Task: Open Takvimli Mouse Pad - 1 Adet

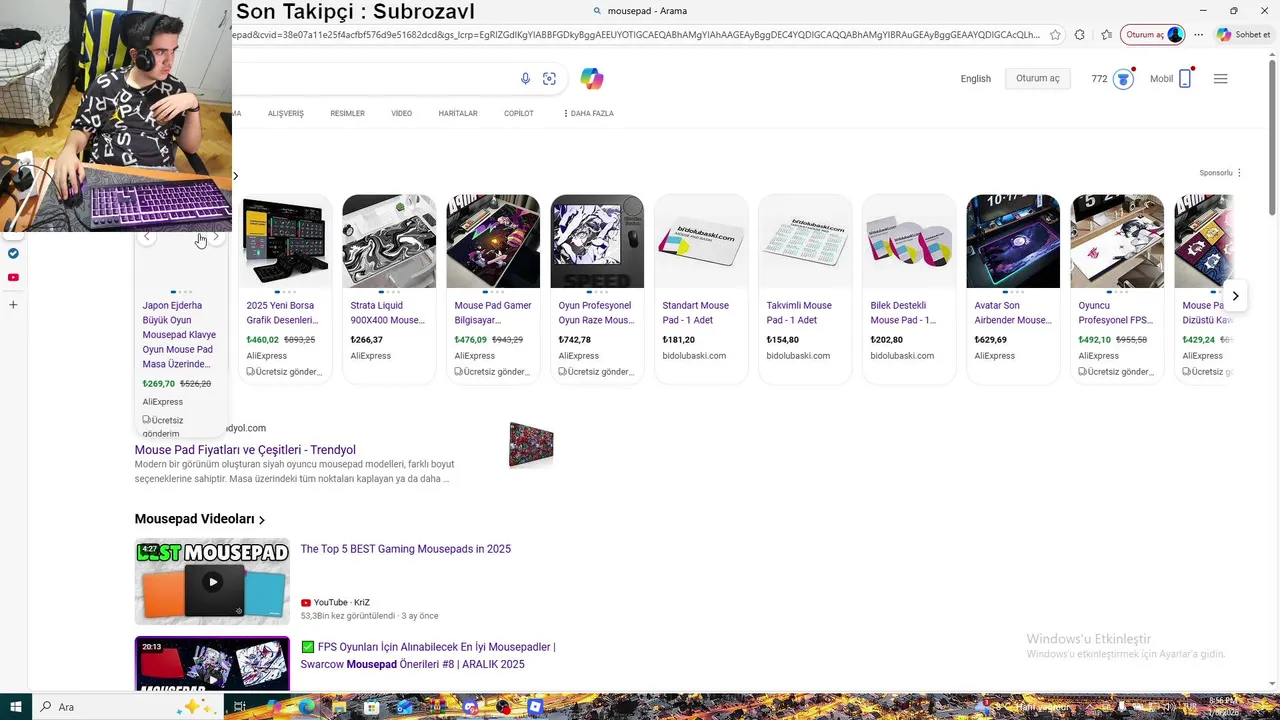Action: [799, 313]
